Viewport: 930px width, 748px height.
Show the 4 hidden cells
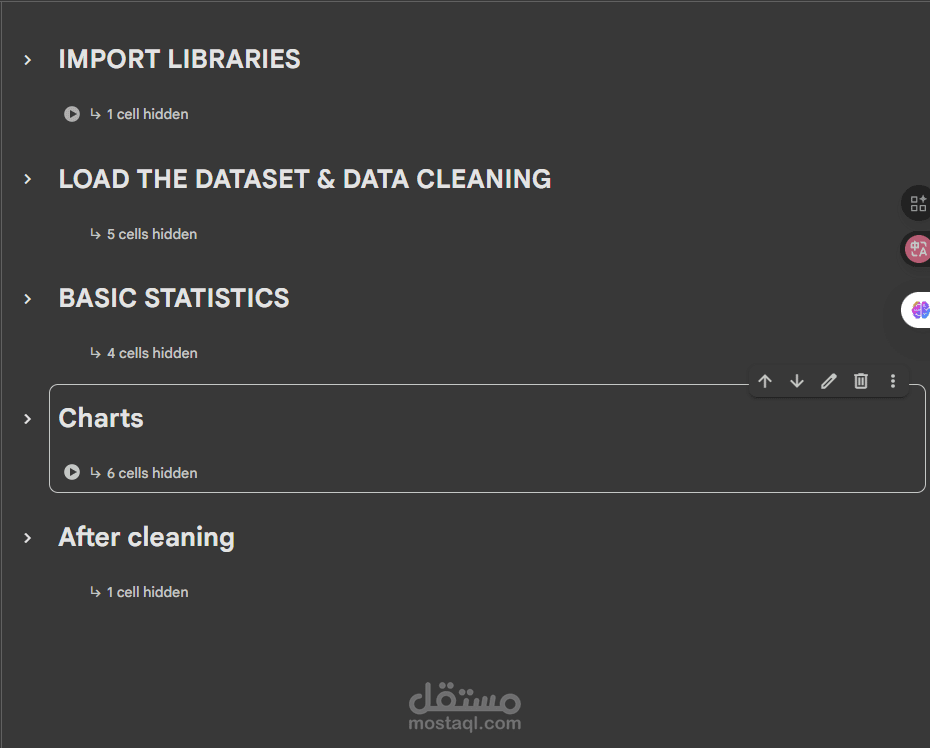(151, 353)
